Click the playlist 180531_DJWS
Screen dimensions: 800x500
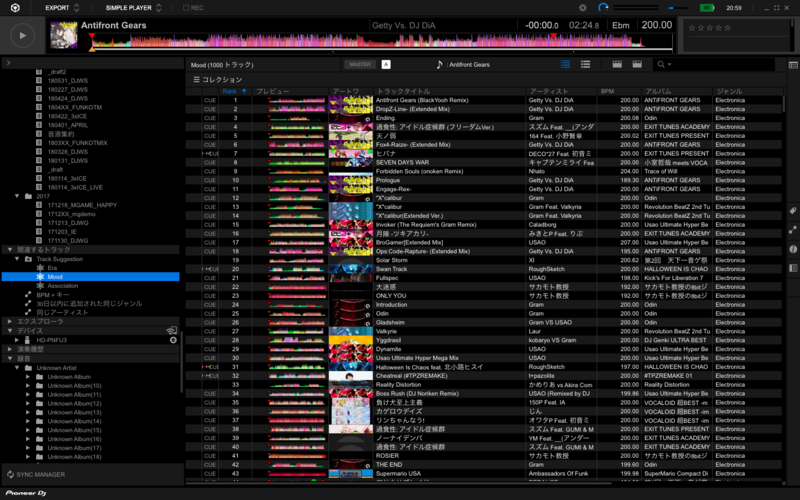click(67, 81)
